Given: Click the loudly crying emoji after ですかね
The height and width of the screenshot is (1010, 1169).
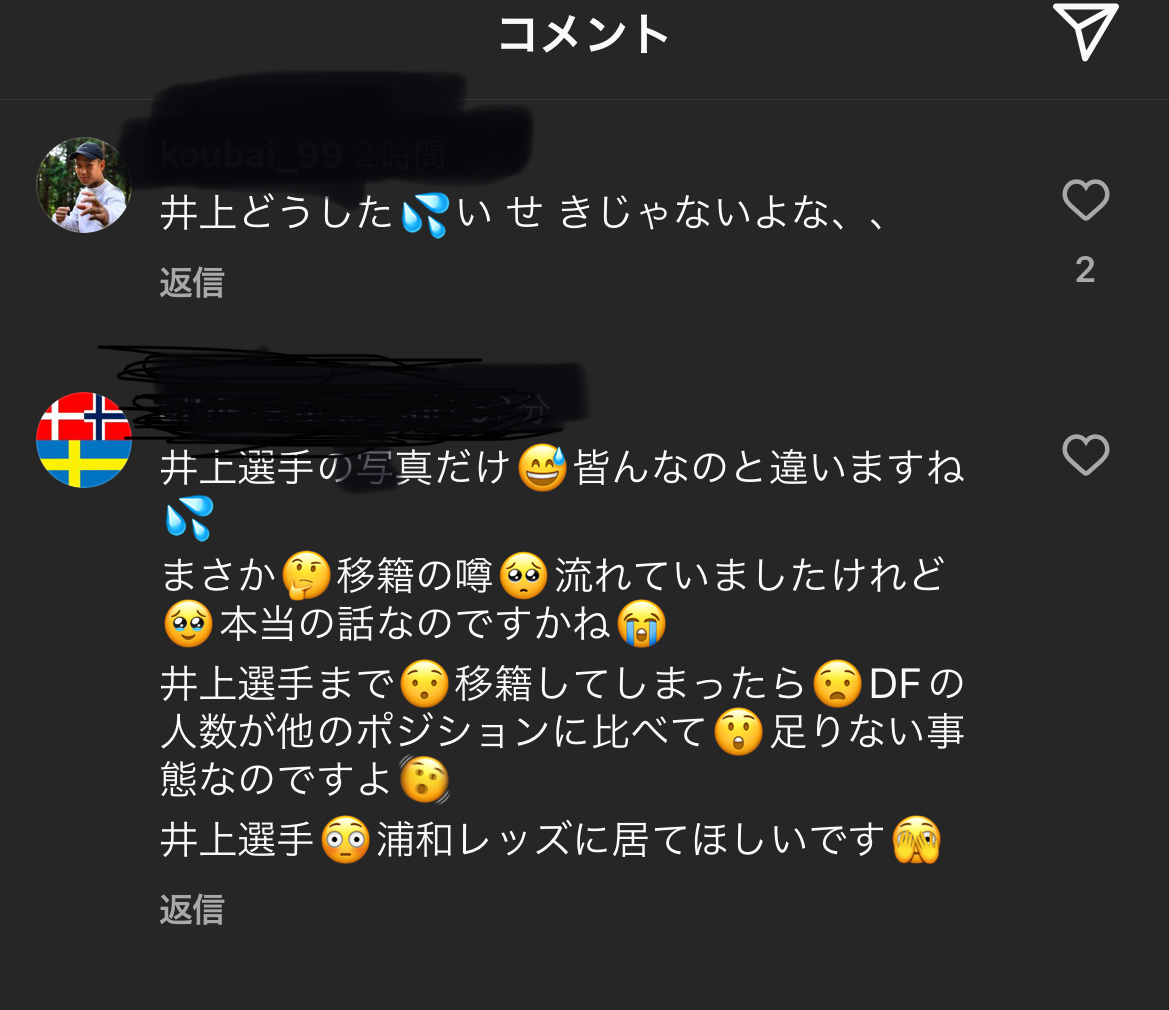Looking at the screenshot, I should point(641,623).
